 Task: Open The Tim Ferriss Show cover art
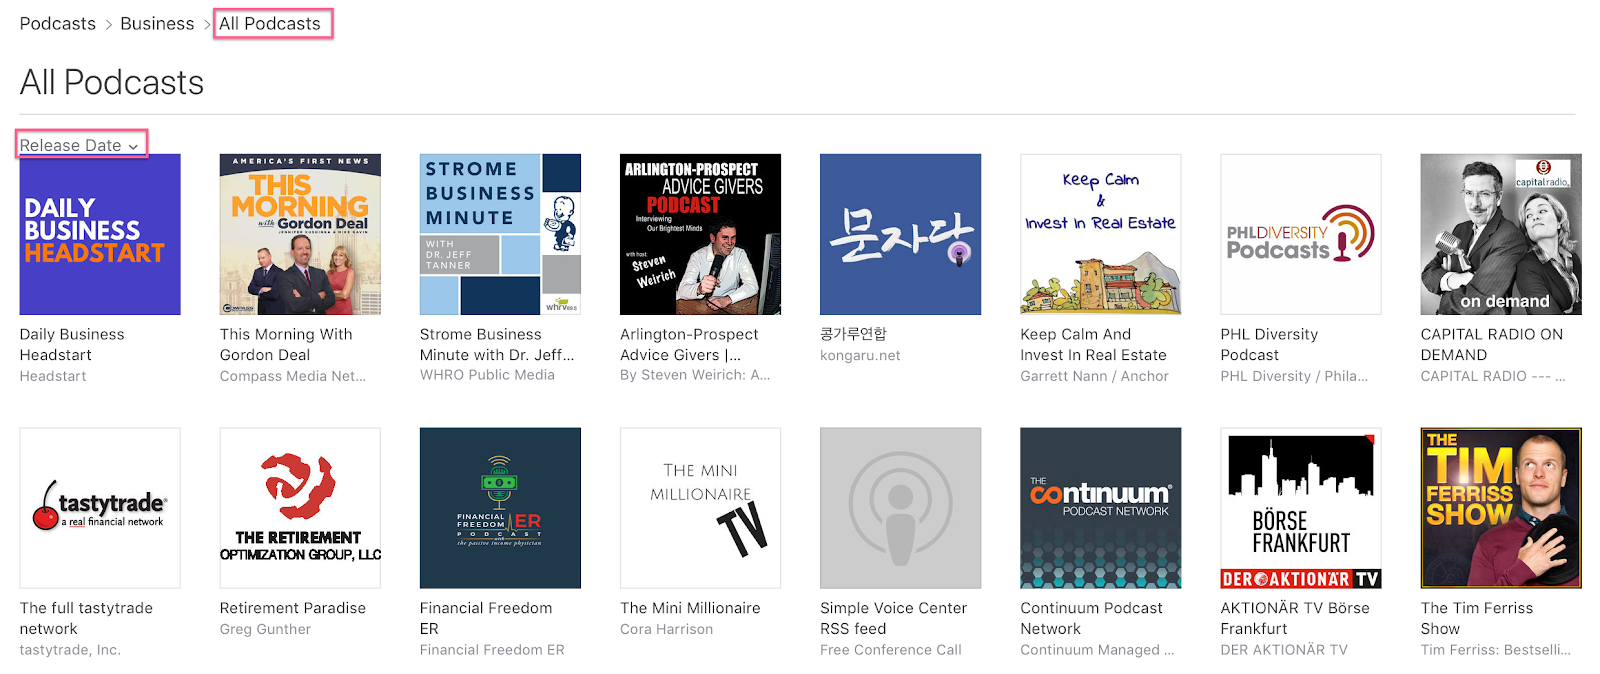tap(1501, 508)
